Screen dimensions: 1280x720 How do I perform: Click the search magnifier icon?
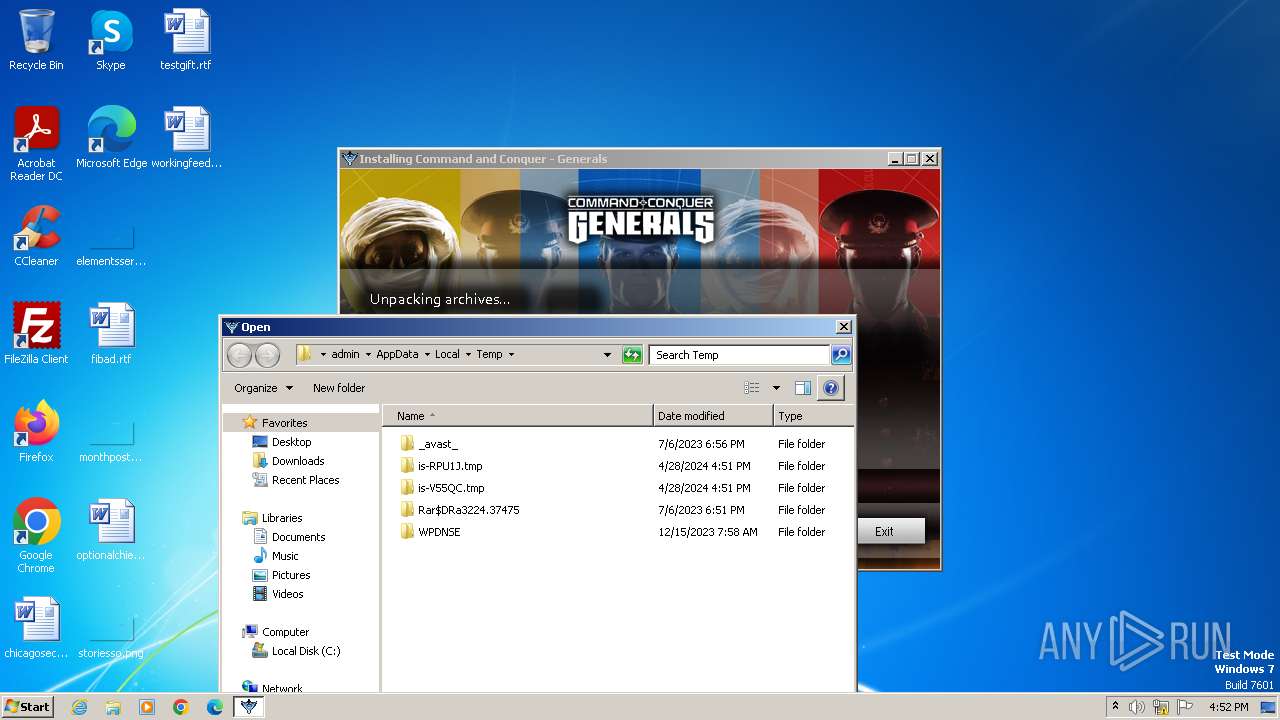coord(841,355)
